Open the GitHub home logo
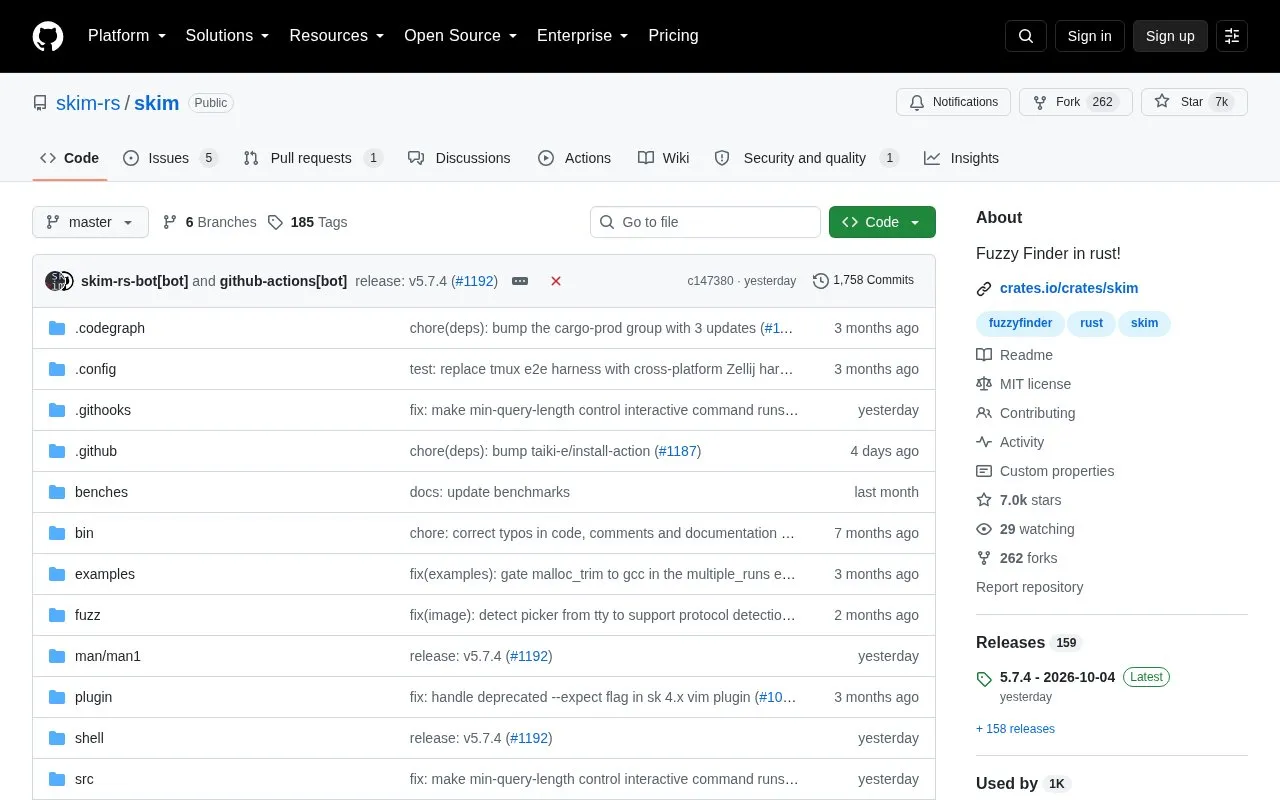 (x=48, y=36)
